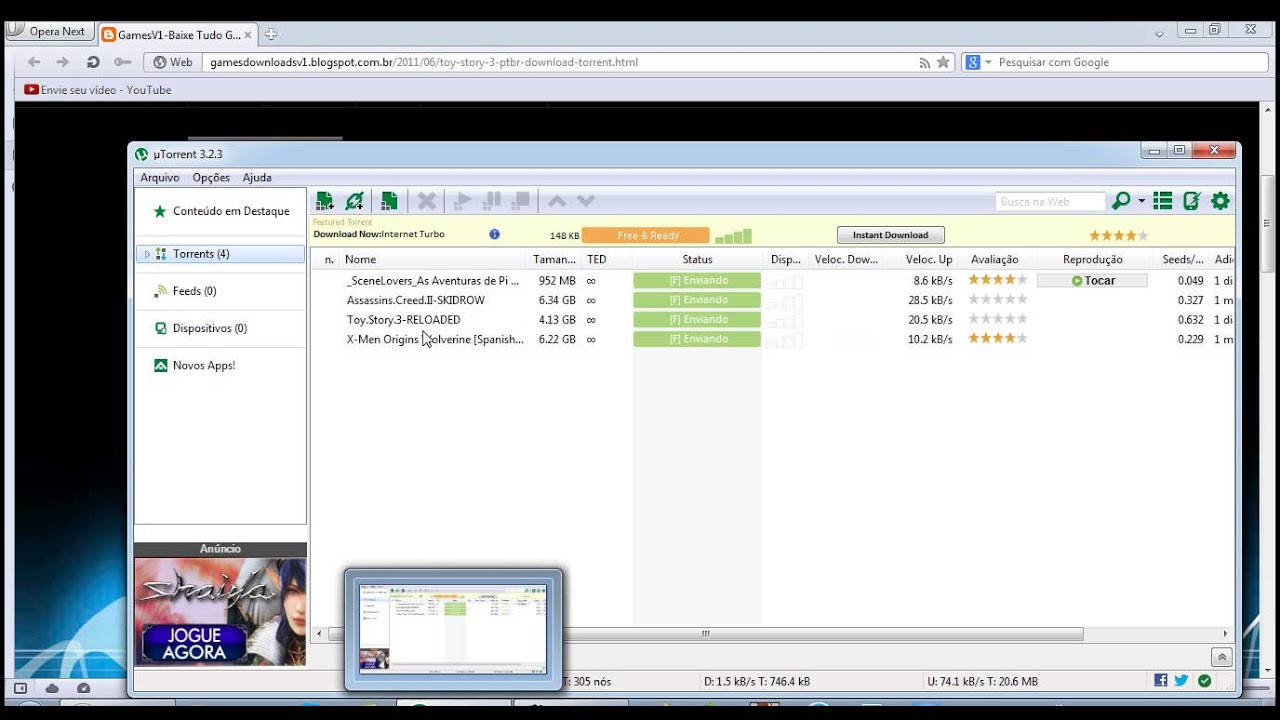
Task: Click the Jogue Agora ad banner
Action: 220,611
